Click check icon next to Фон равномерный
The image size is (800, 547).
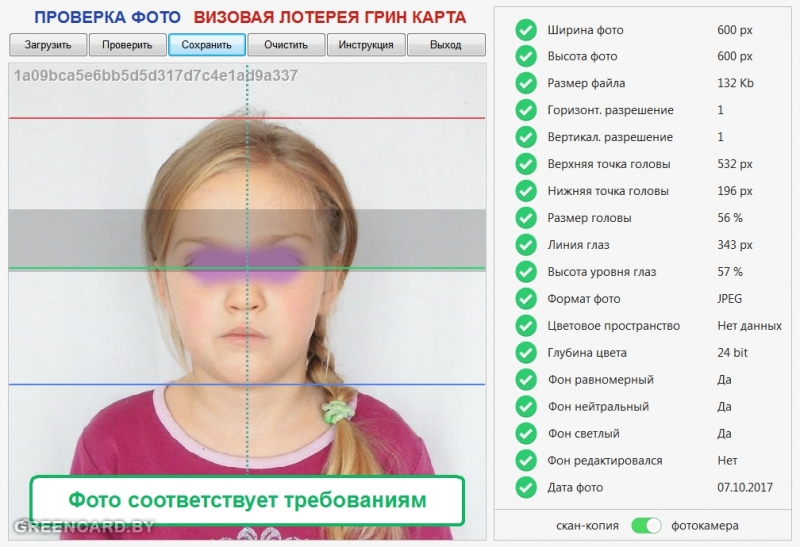[526, 380]
